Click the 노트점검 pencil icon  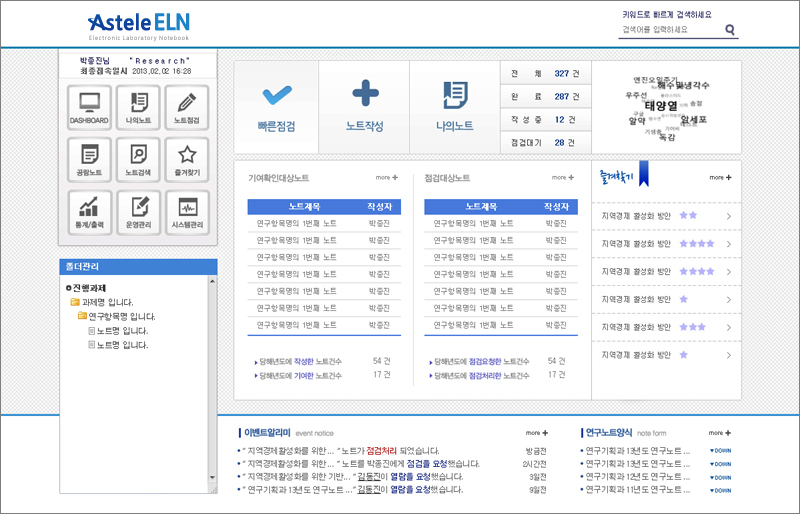pyautogui.click(x=187, y=107)
